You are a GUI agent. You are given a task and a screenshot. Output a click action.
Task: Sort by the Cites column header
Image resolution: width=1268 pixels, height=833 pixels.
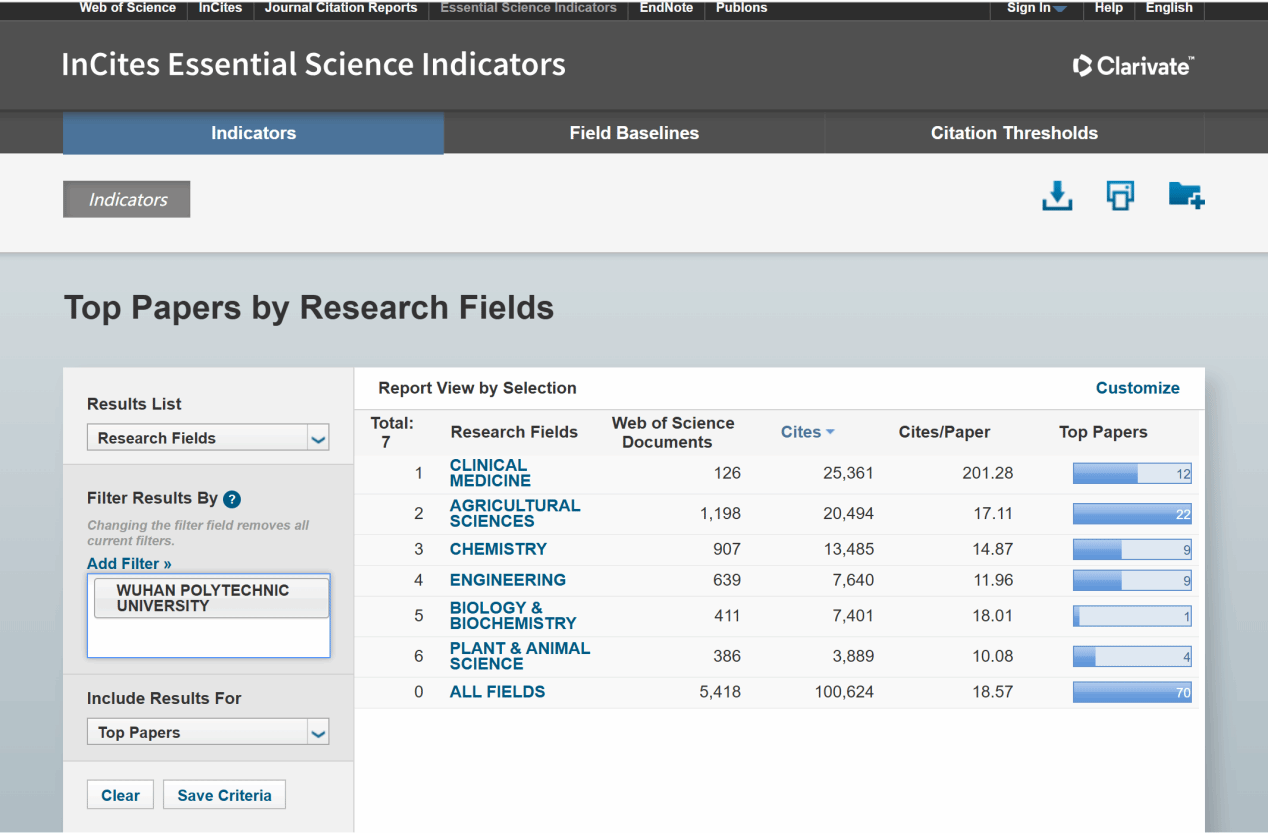[807, 432]
